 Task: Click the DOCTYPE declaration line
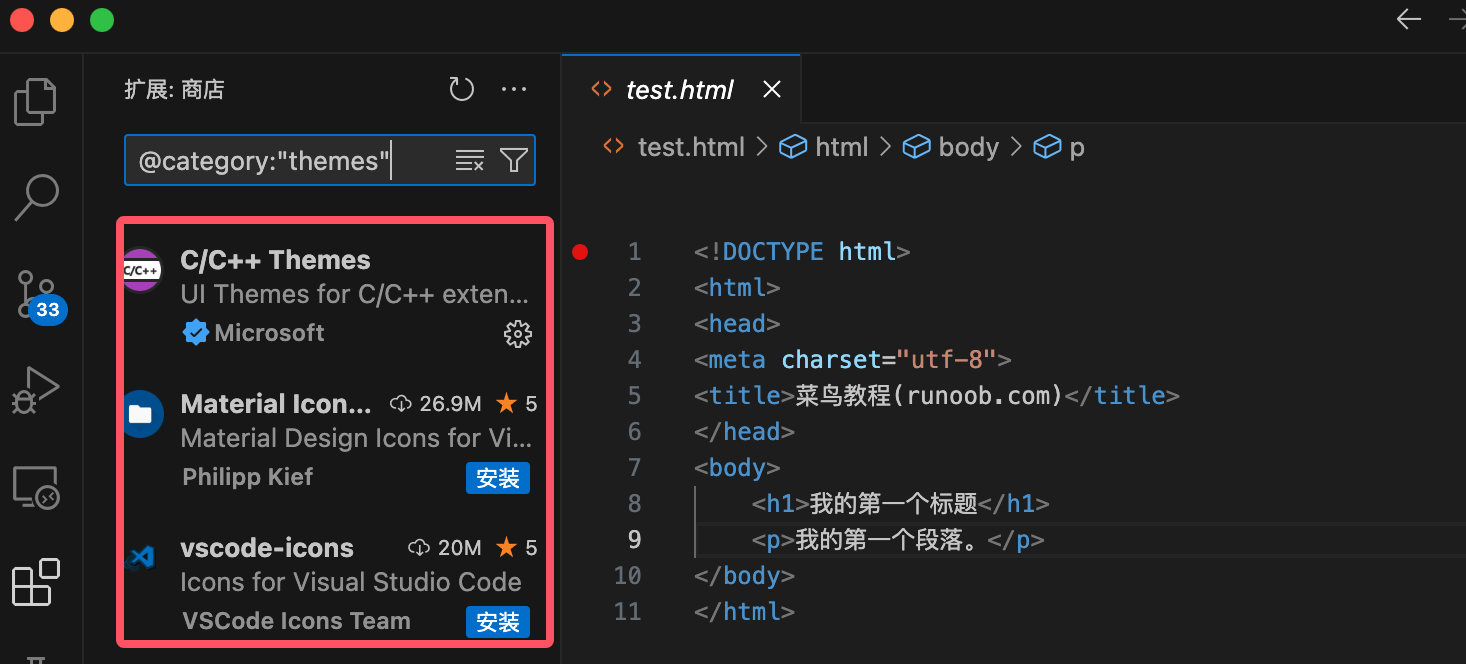point(803,252)
